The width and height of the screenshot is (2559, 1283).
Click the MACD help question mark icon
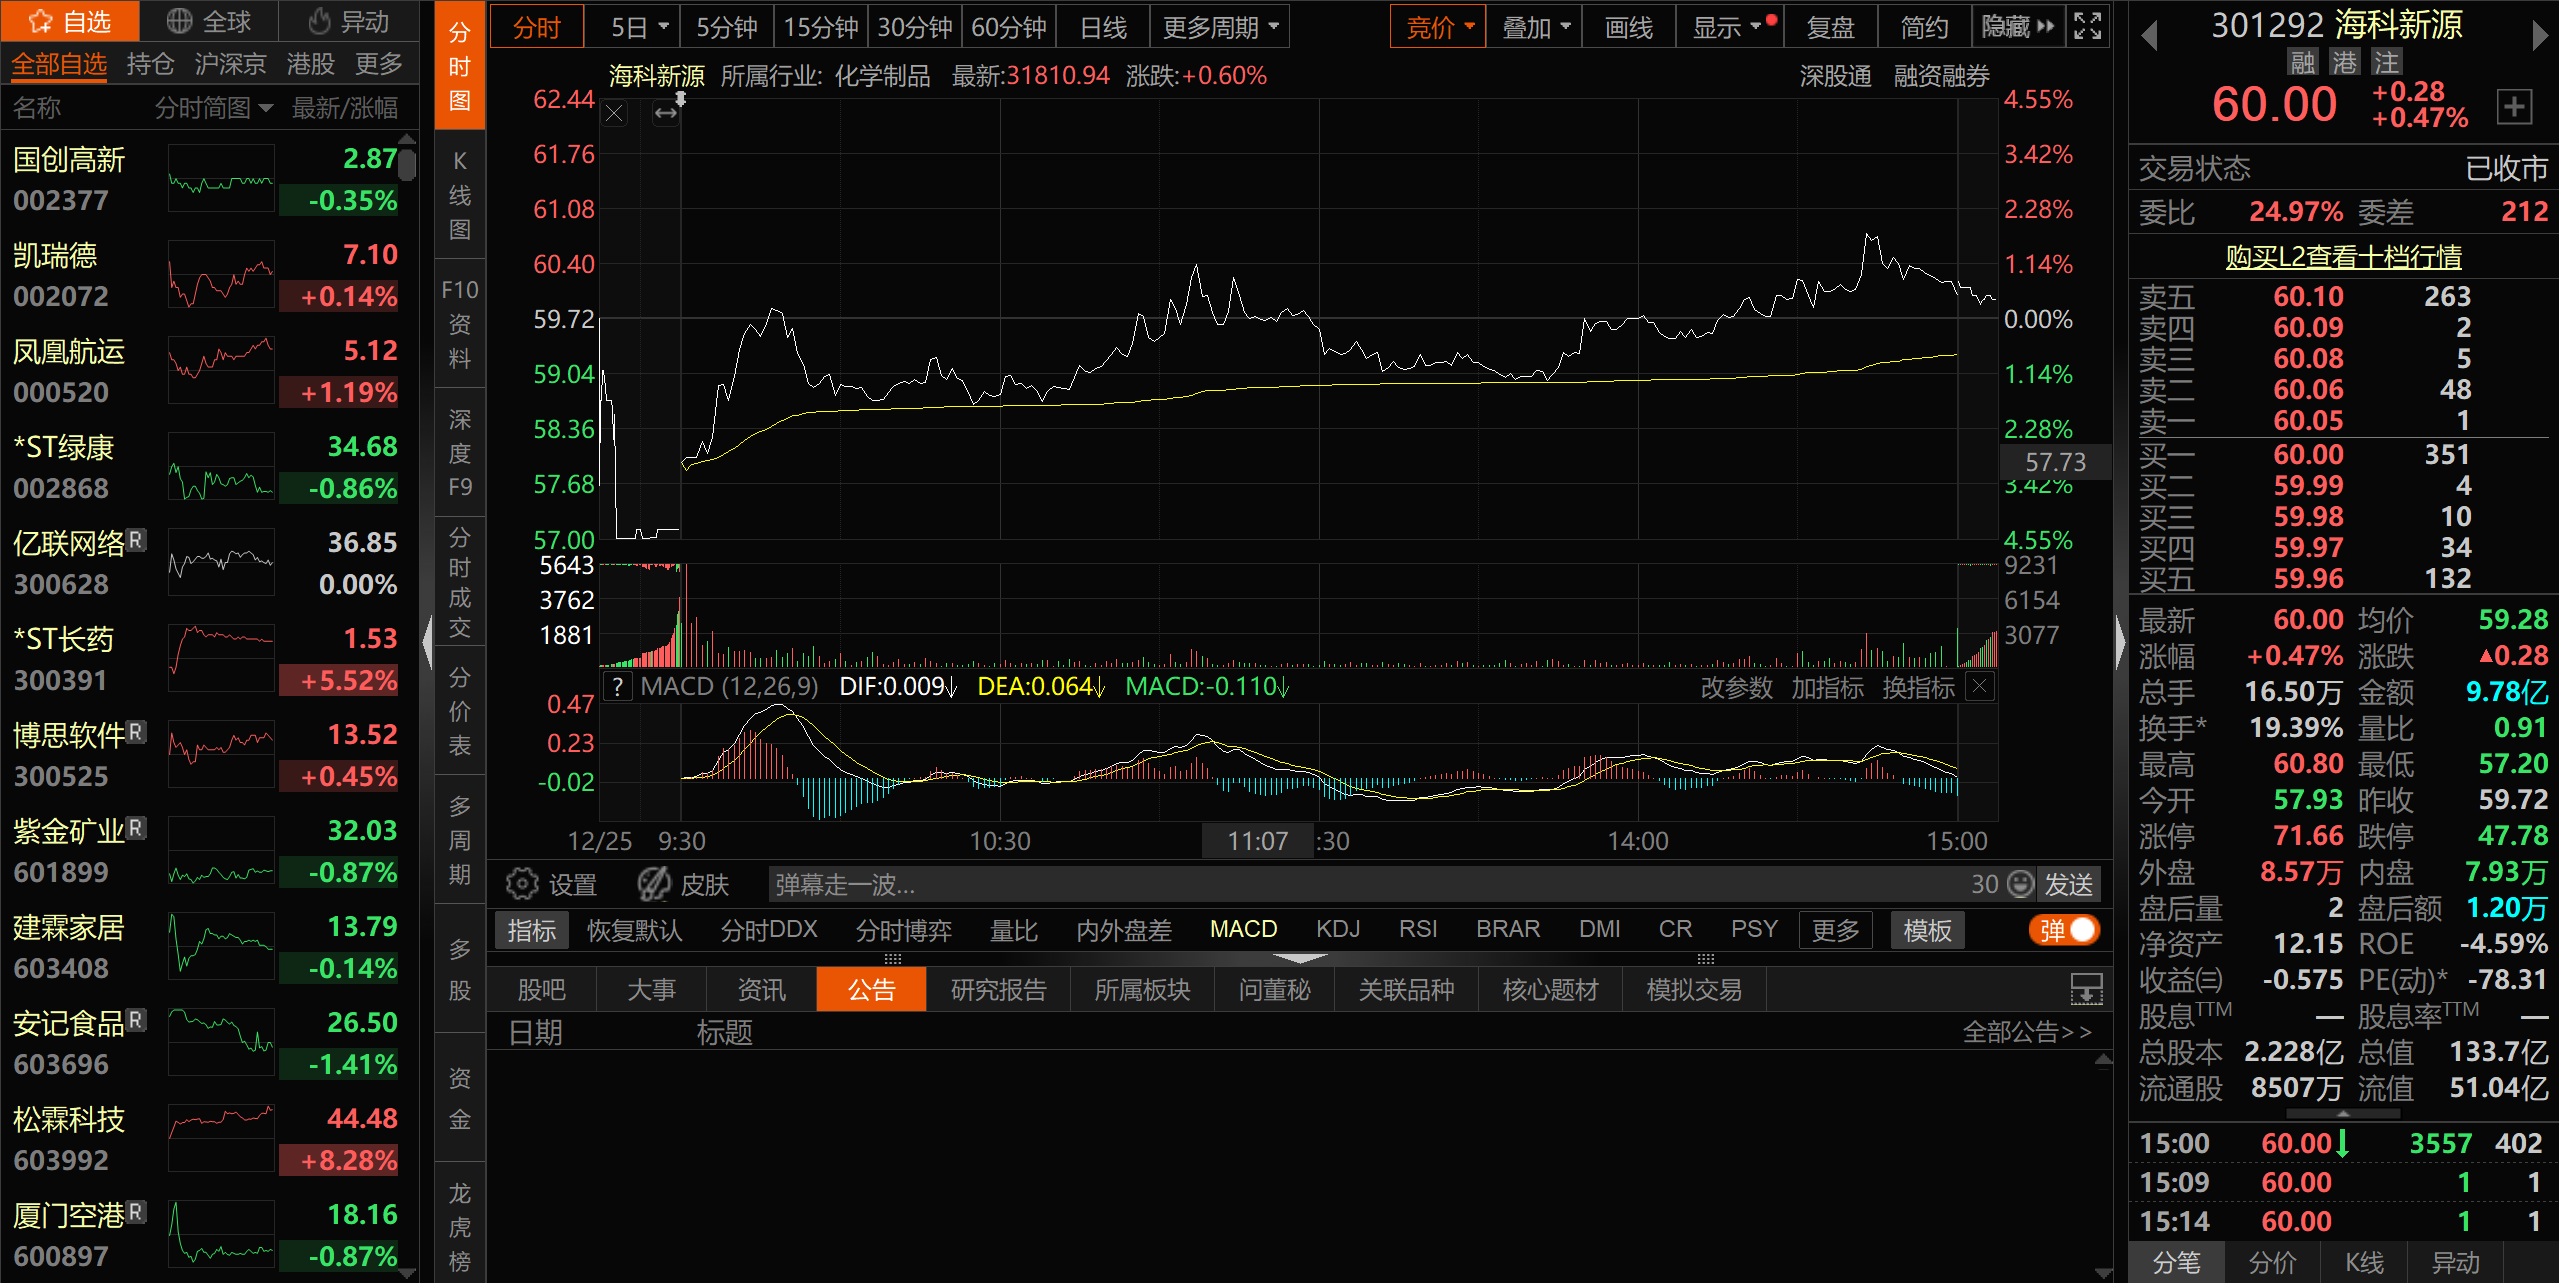pos(618,687)
